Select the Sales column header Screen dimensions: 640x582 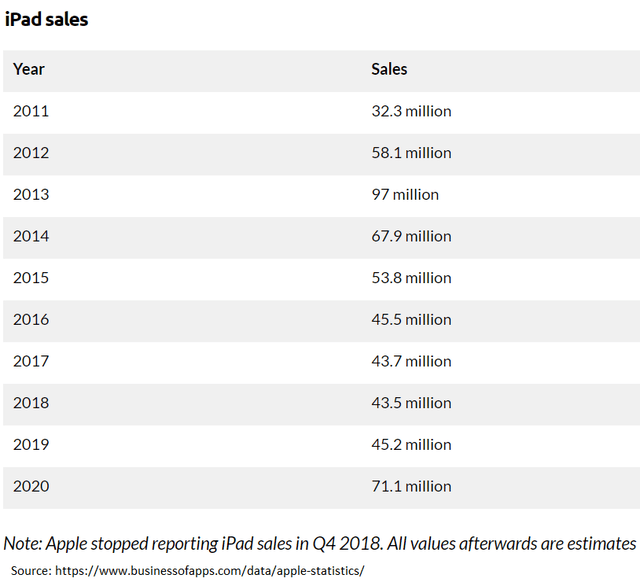(x=389, y=69)
